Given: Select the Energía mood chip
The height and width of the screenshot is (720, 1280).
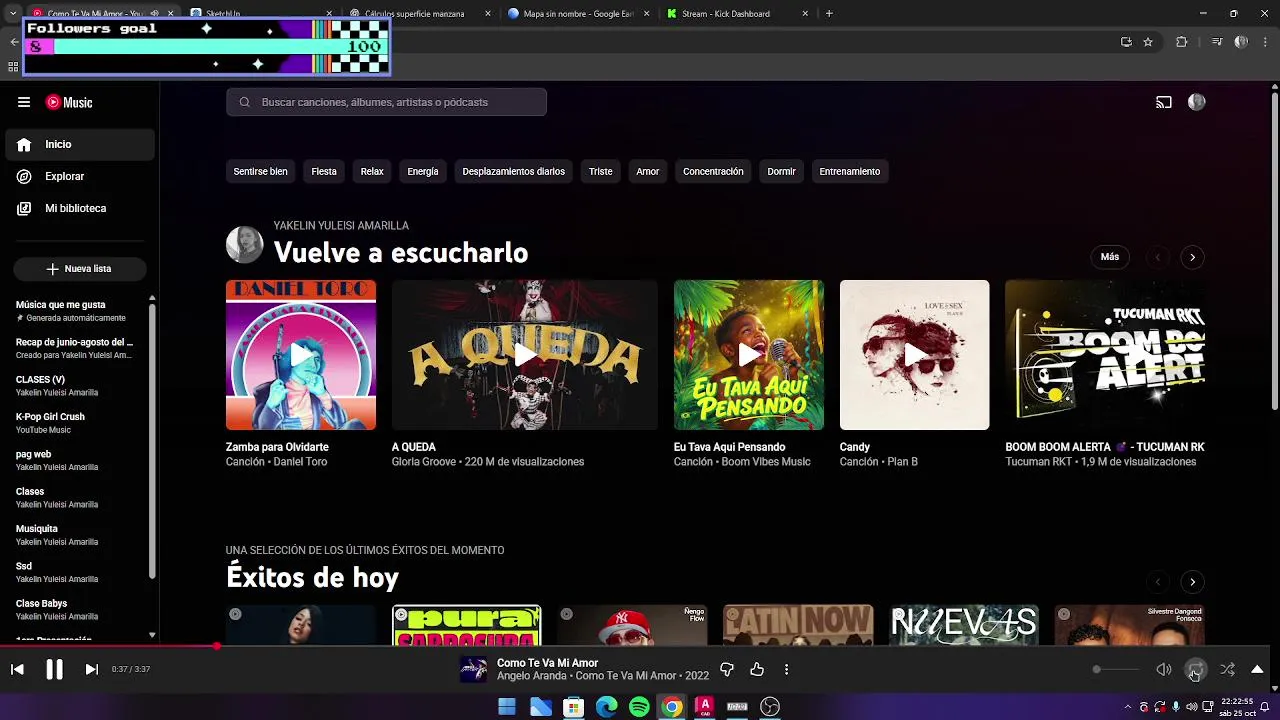Looking at the screenshot, I should pos(423,172).
